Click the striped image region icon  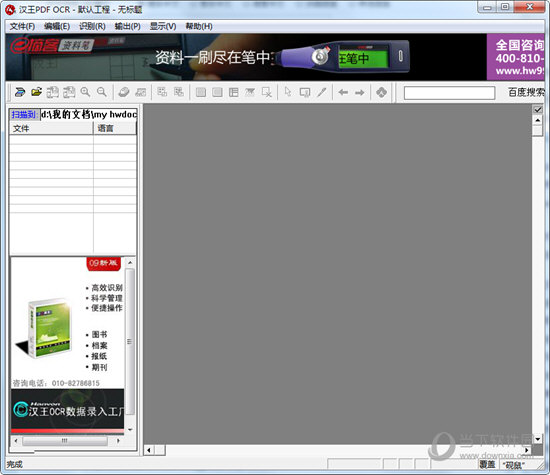tap(250, 92)
